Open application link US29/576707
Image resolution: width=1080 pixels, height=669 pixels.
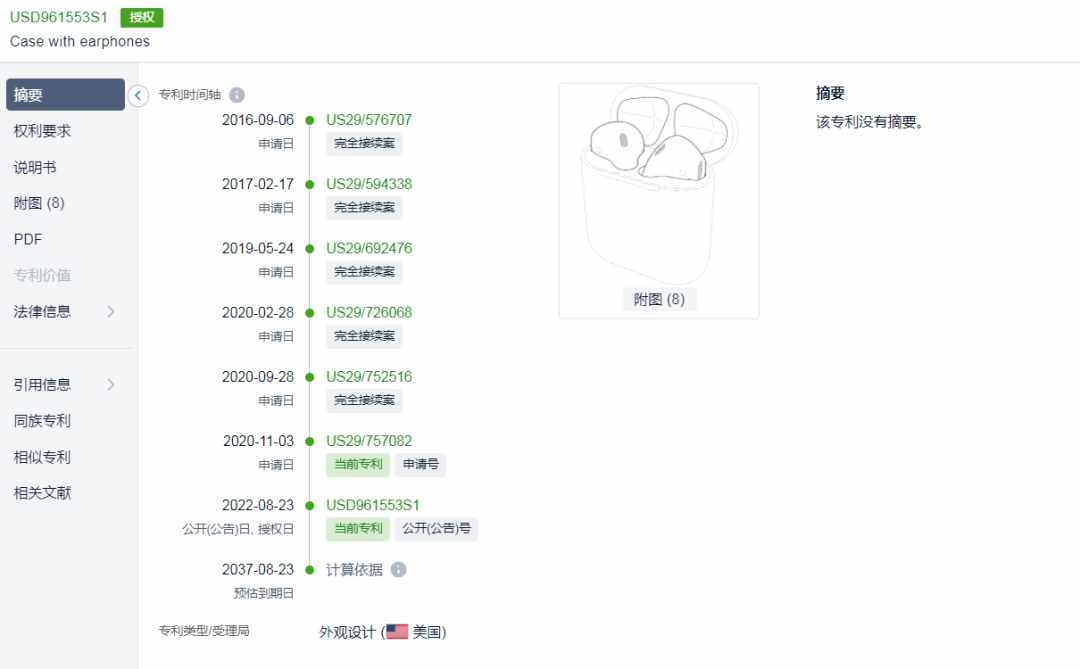tap(368, 120)
